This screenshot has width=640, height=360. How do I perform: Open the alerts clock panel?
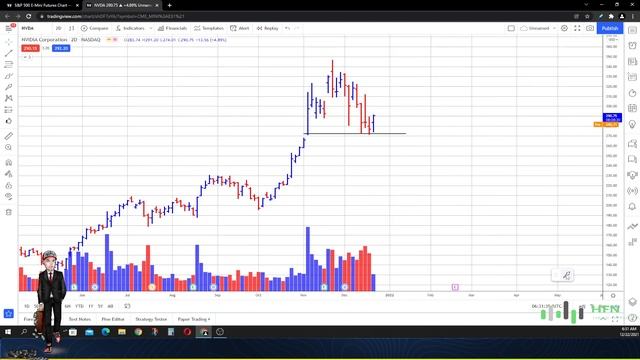click(632, 46)
